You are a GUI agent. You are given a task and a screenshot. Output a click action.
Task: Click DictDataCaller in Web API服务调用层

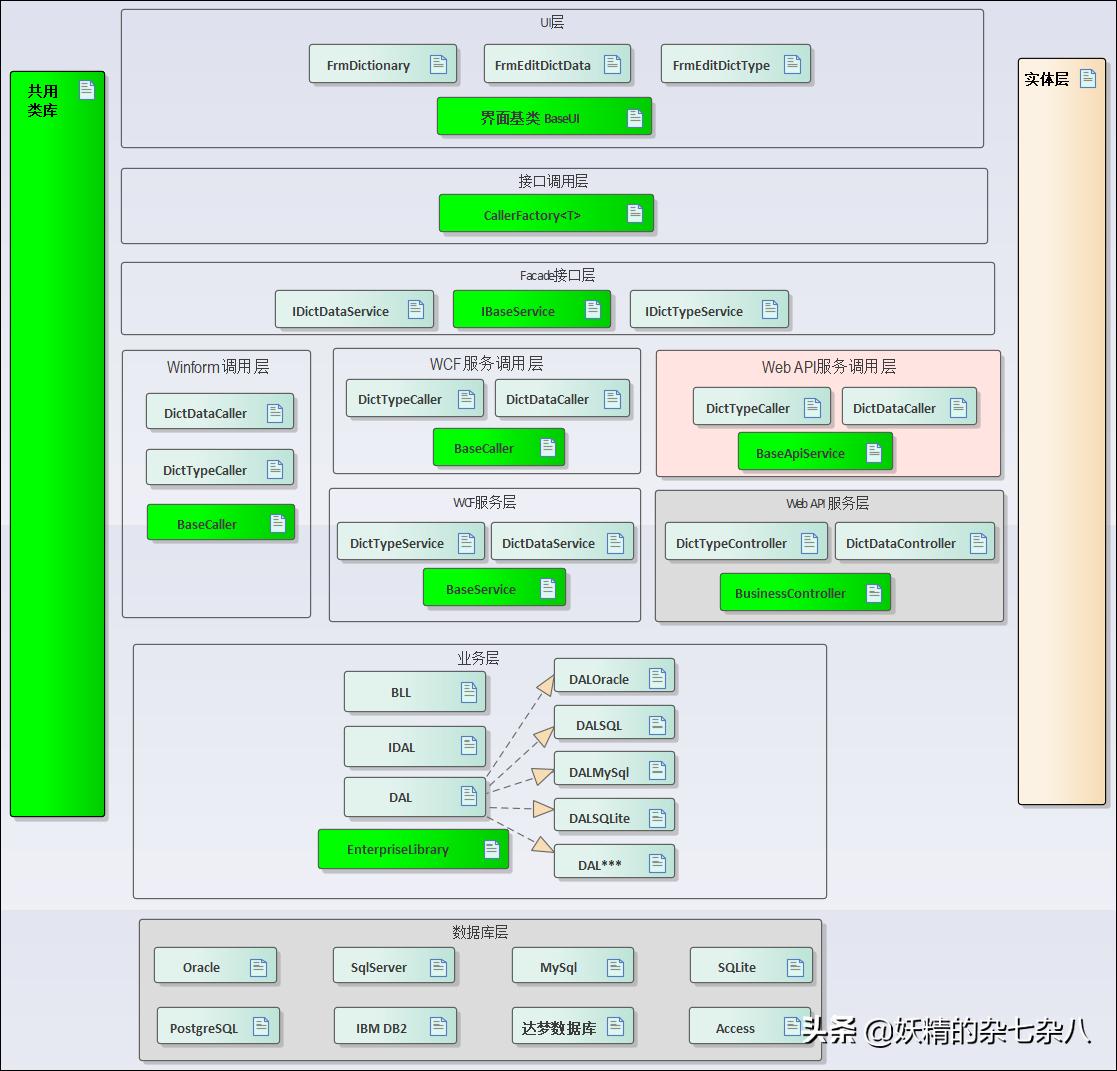[908, 407]
